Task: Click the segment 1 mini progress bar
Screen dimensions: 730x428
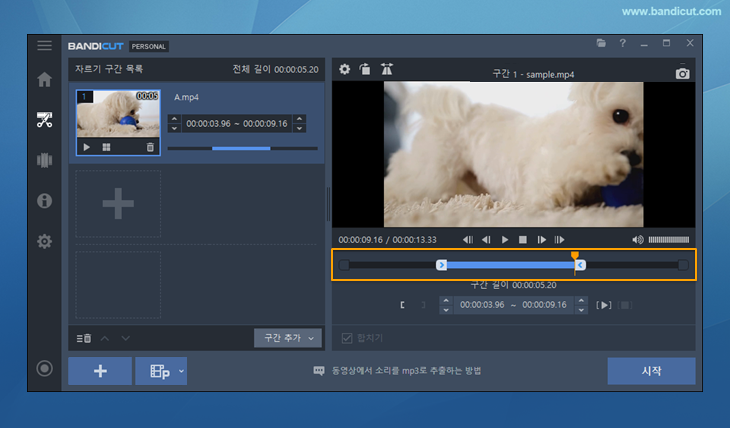Action: point(243,149)
